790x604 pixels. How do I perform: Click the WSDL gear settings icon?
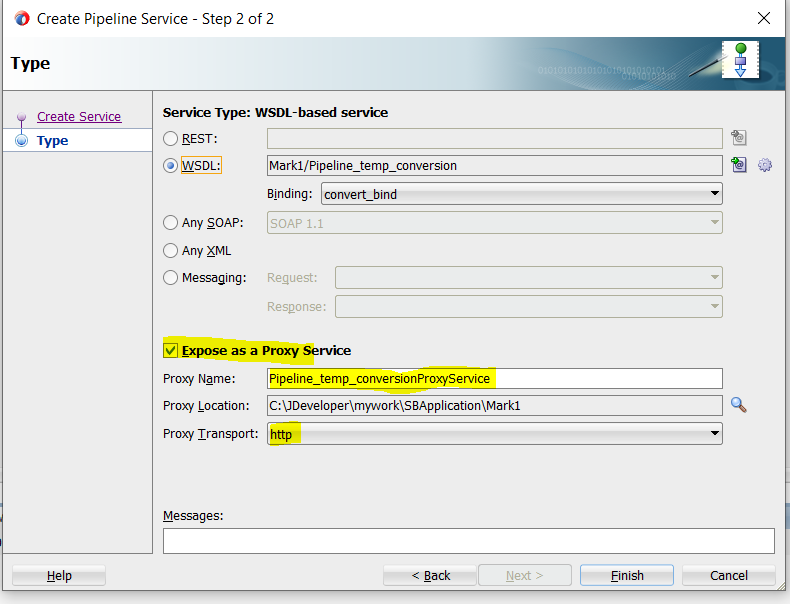pyautogui.click(x=765, y=165)
